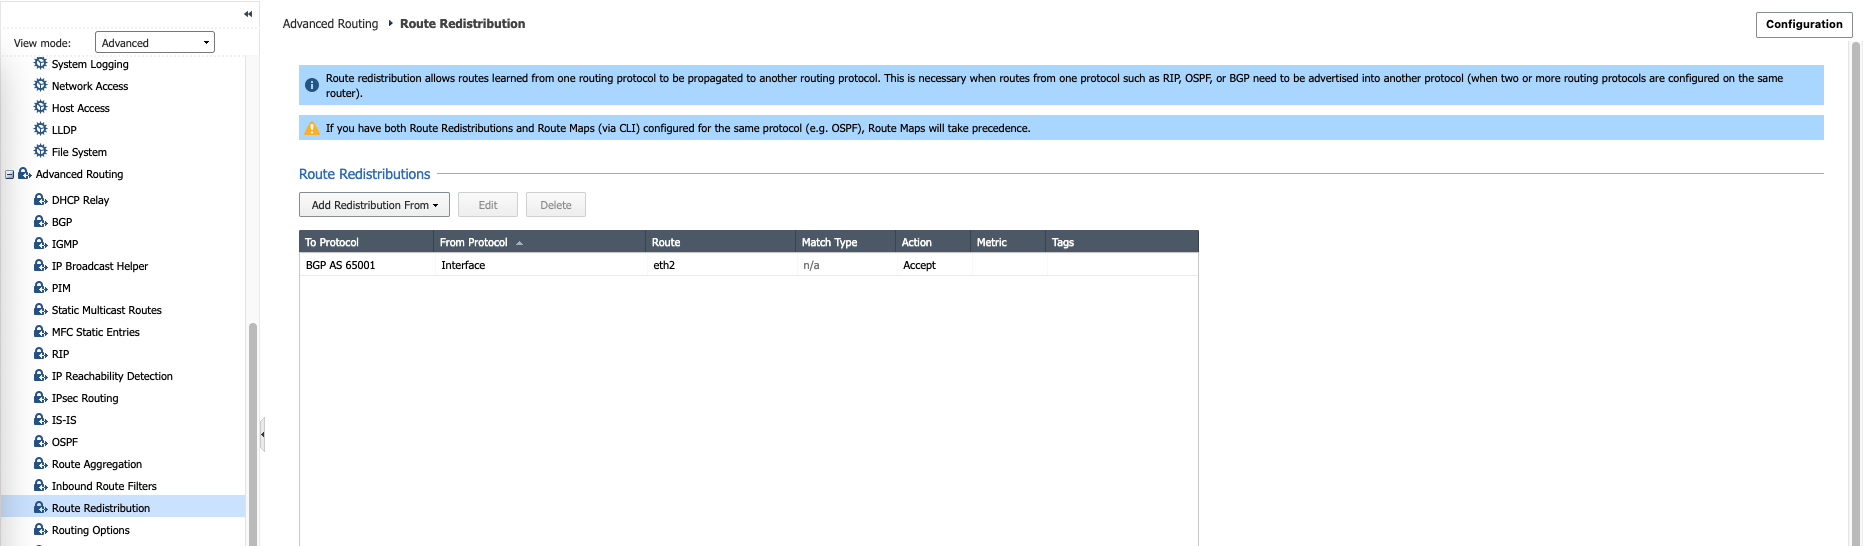Open the Add Redistribution From dropdown
Screen dimensions: 1863x546
pos(374,205)
